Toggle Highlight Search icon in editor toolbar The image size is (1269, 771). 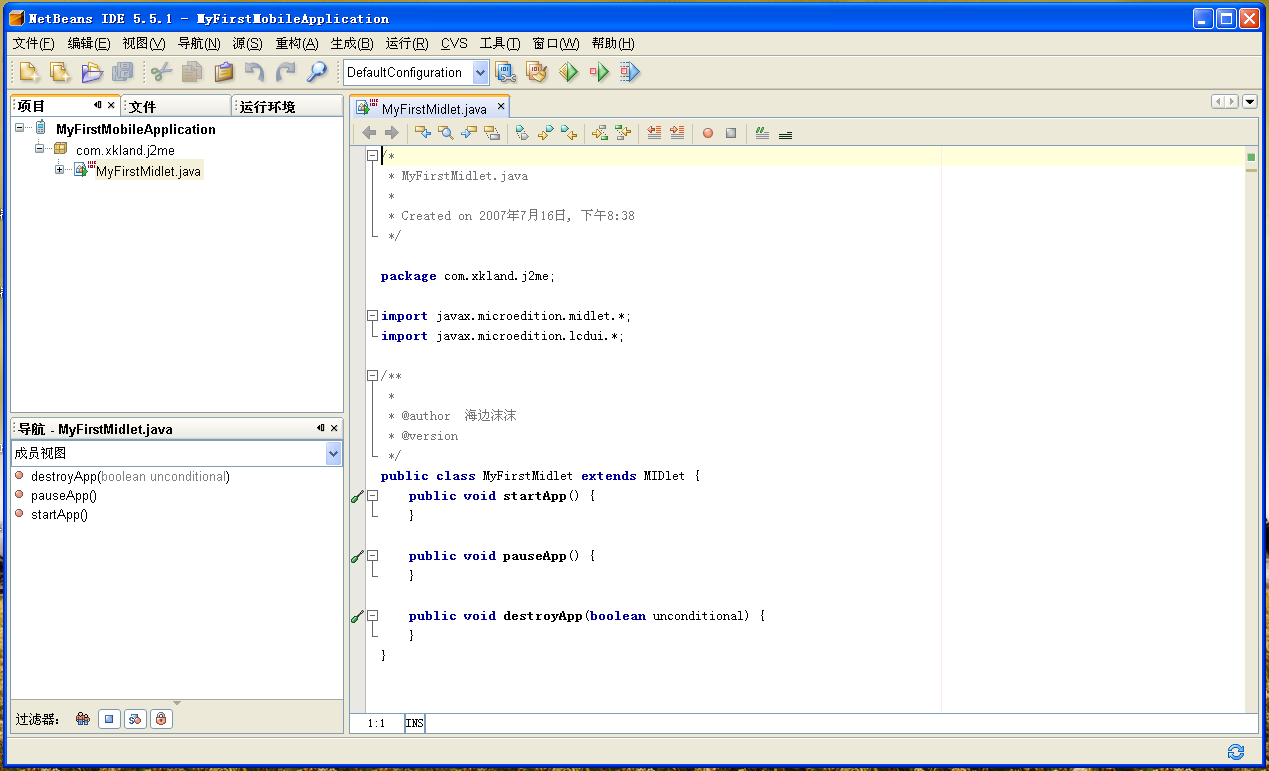[x=492, y=133]
